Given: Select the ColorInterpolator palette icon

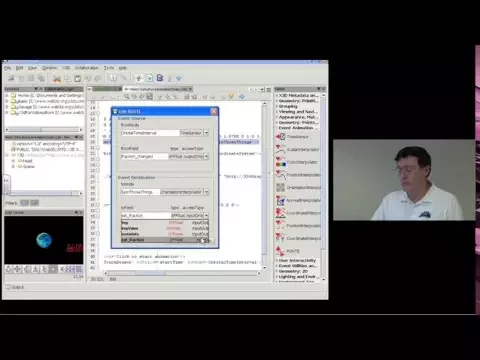Looking at the screenshot, I should [x=281, y=162].
